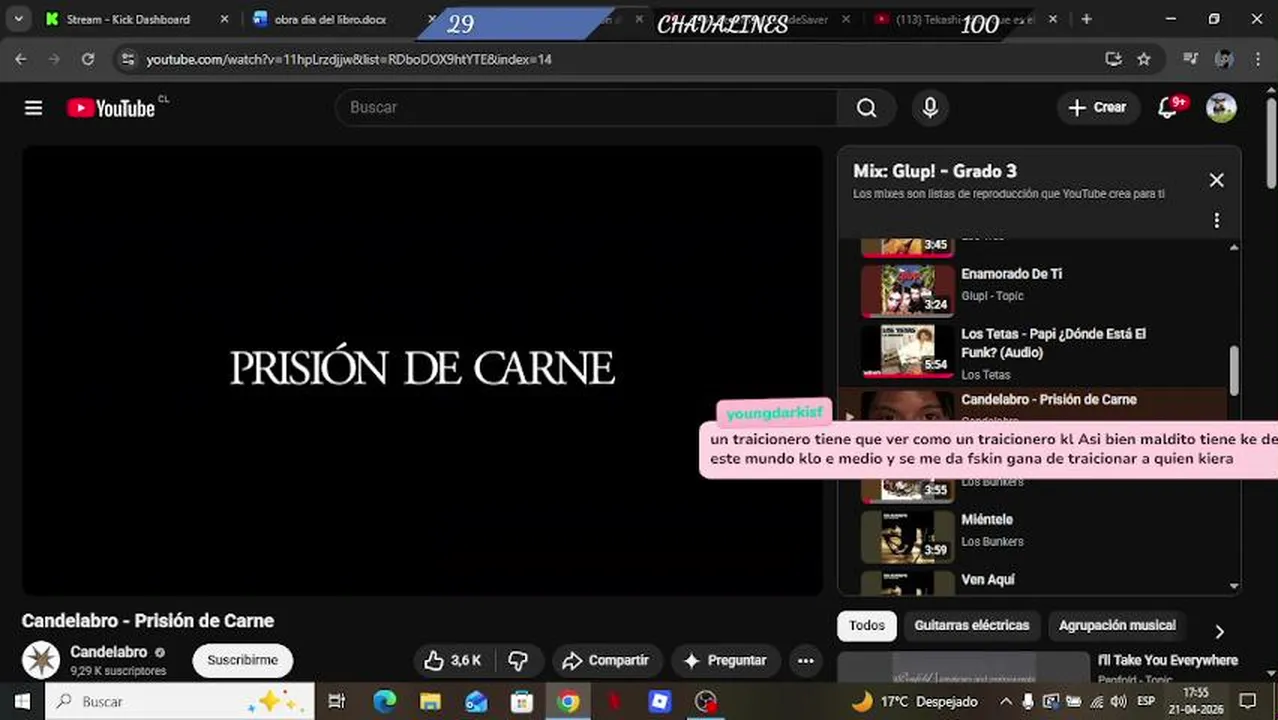
Task: Click the Preguntar button
Action: 725,660
